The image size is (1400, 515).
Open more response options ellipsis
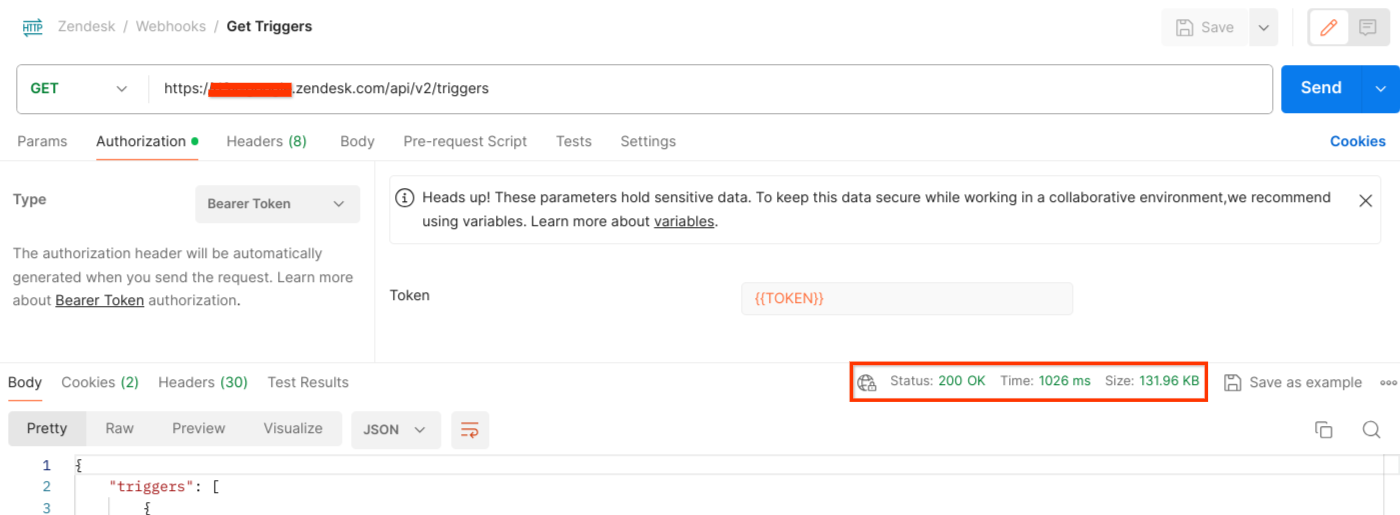pyautogui.click(x=1388, y=382)
